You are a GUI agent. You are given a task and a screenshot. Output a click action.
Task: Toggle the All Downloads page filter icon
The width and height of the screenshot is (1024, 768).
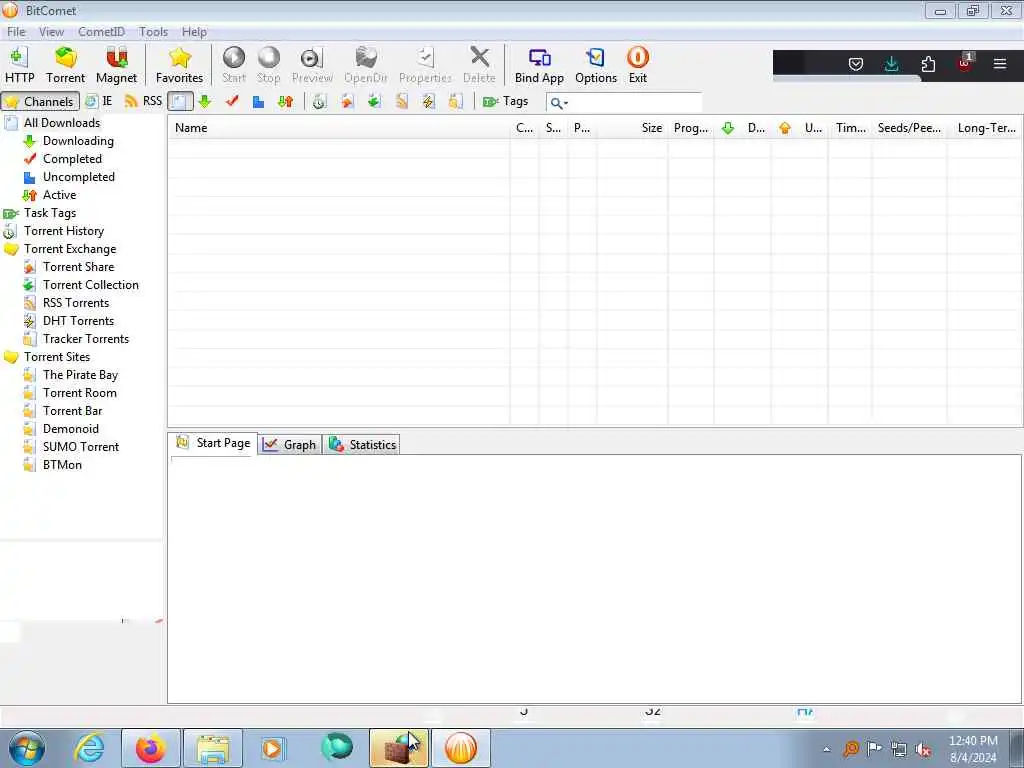[x=180, y=101]
